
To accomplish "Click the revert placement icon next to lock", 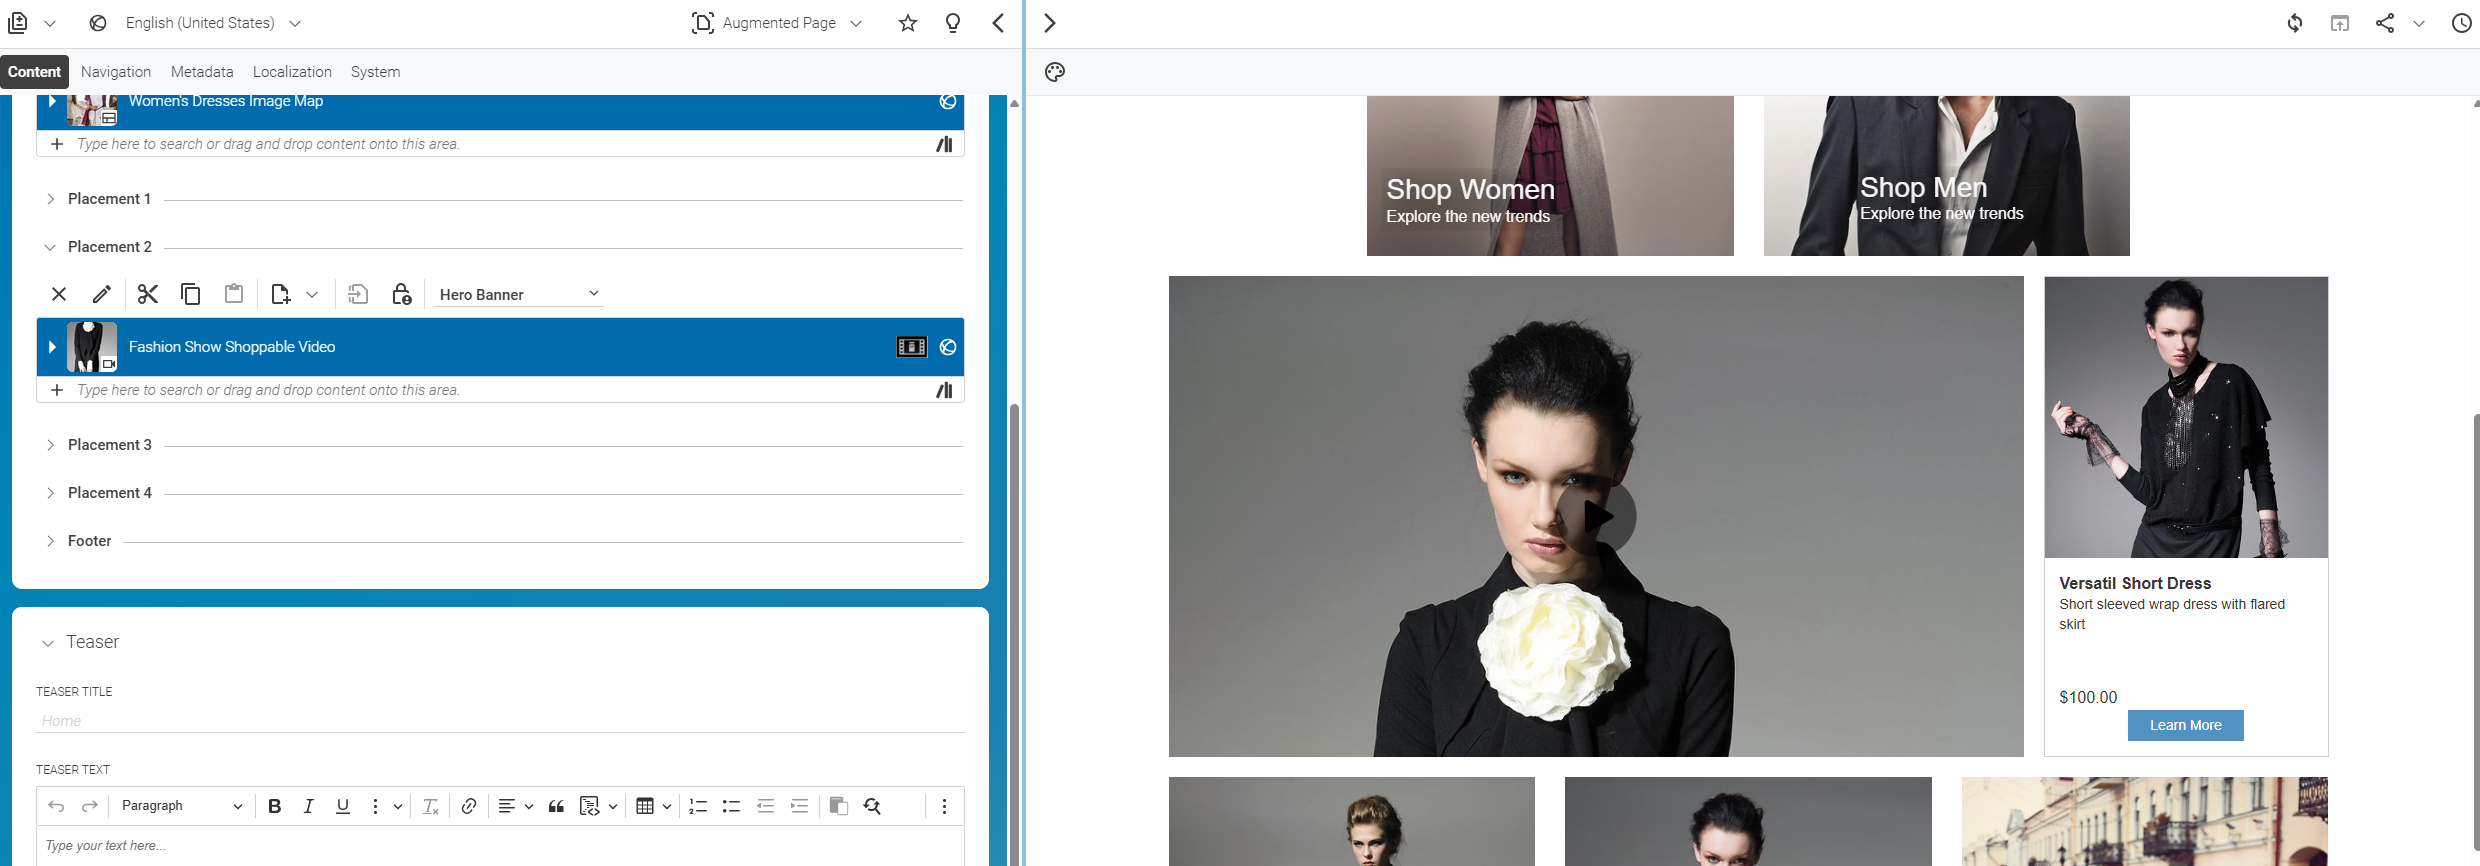I will pyautogui.click(x=358, y=294).
